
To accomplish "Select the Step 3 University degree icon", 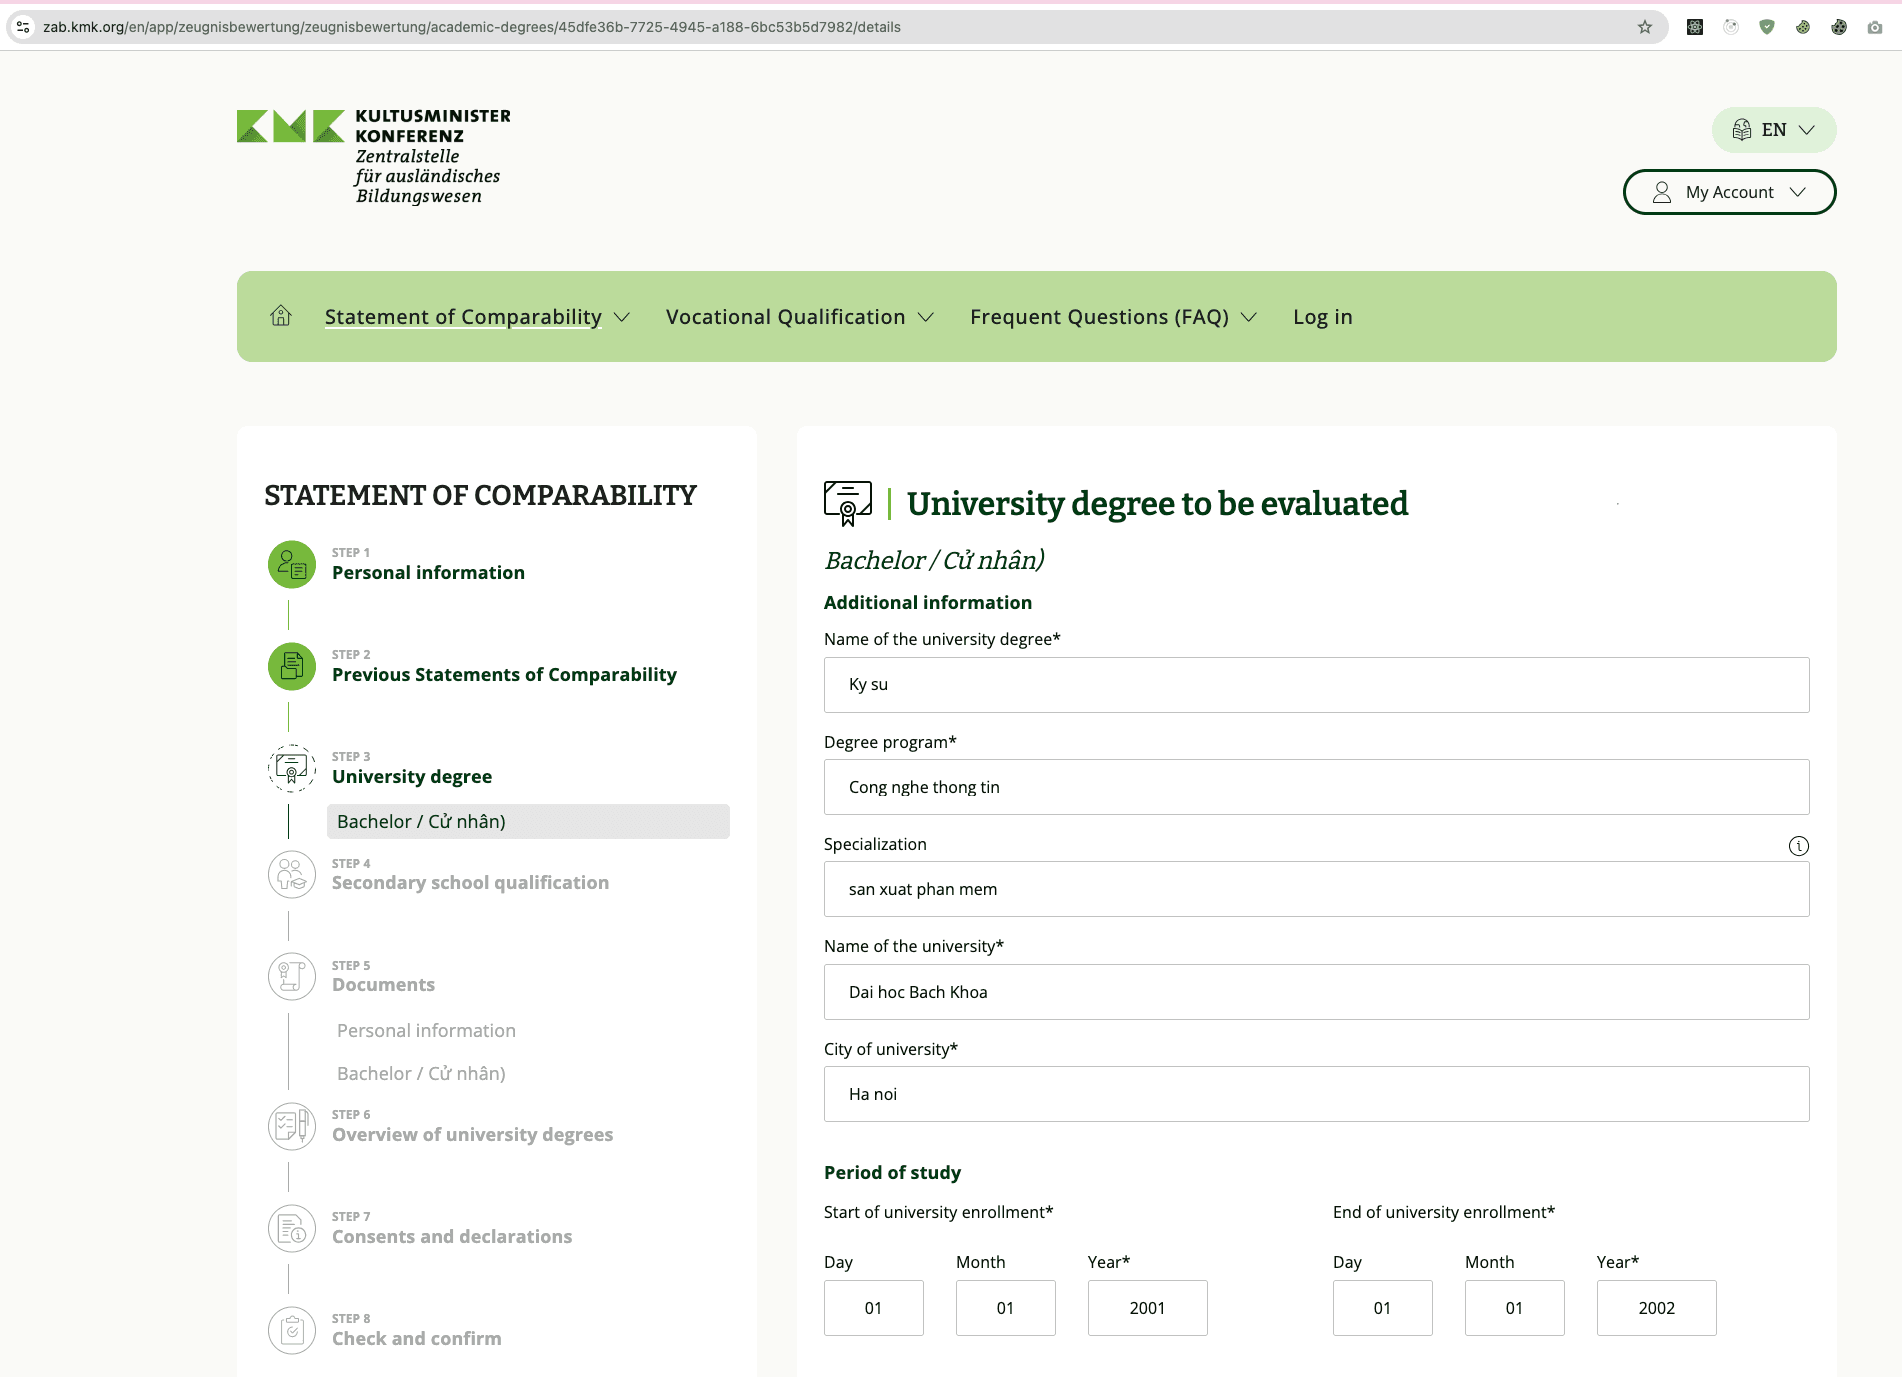I will coord(291,768).
